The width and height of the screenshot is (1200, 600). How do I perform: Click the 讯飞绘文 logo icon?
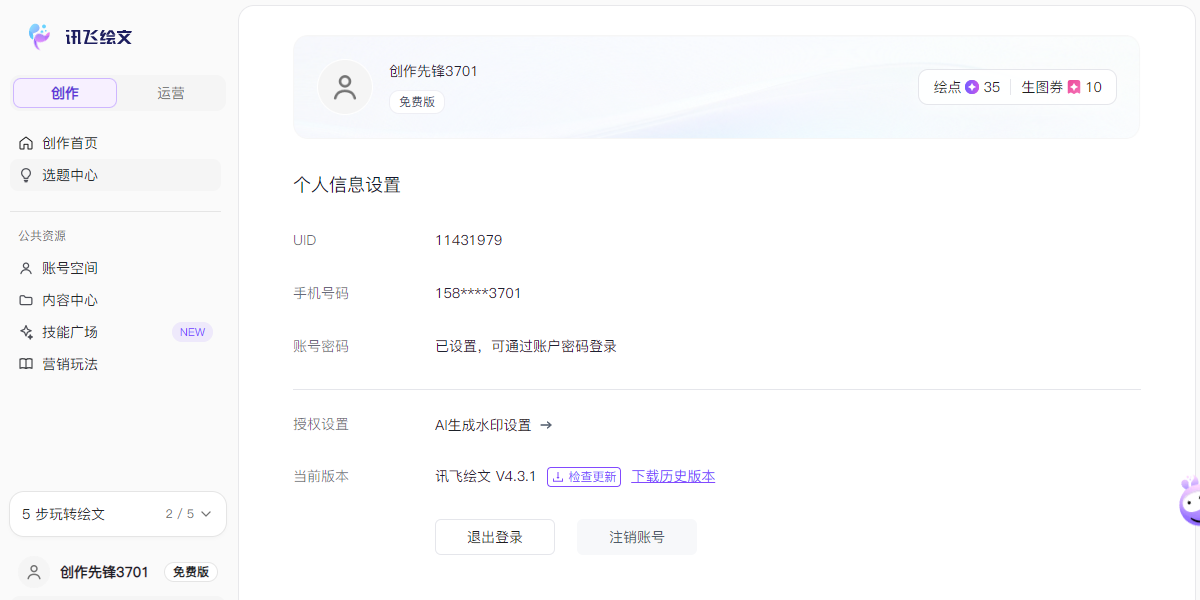pos(40,37)
